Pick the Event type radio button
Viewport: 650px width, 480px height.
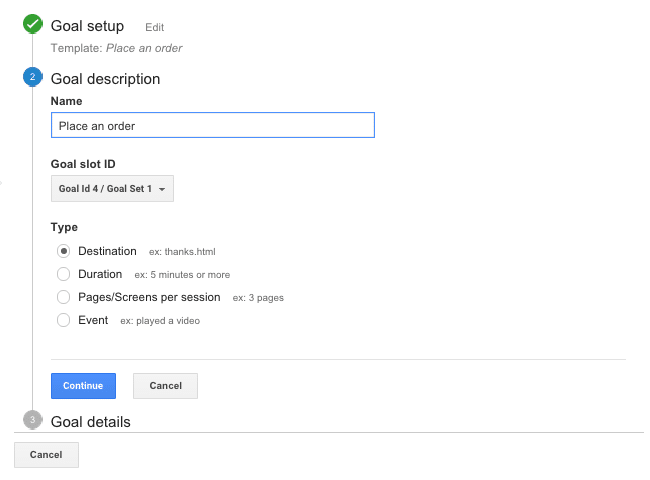(x=63, y=320)
